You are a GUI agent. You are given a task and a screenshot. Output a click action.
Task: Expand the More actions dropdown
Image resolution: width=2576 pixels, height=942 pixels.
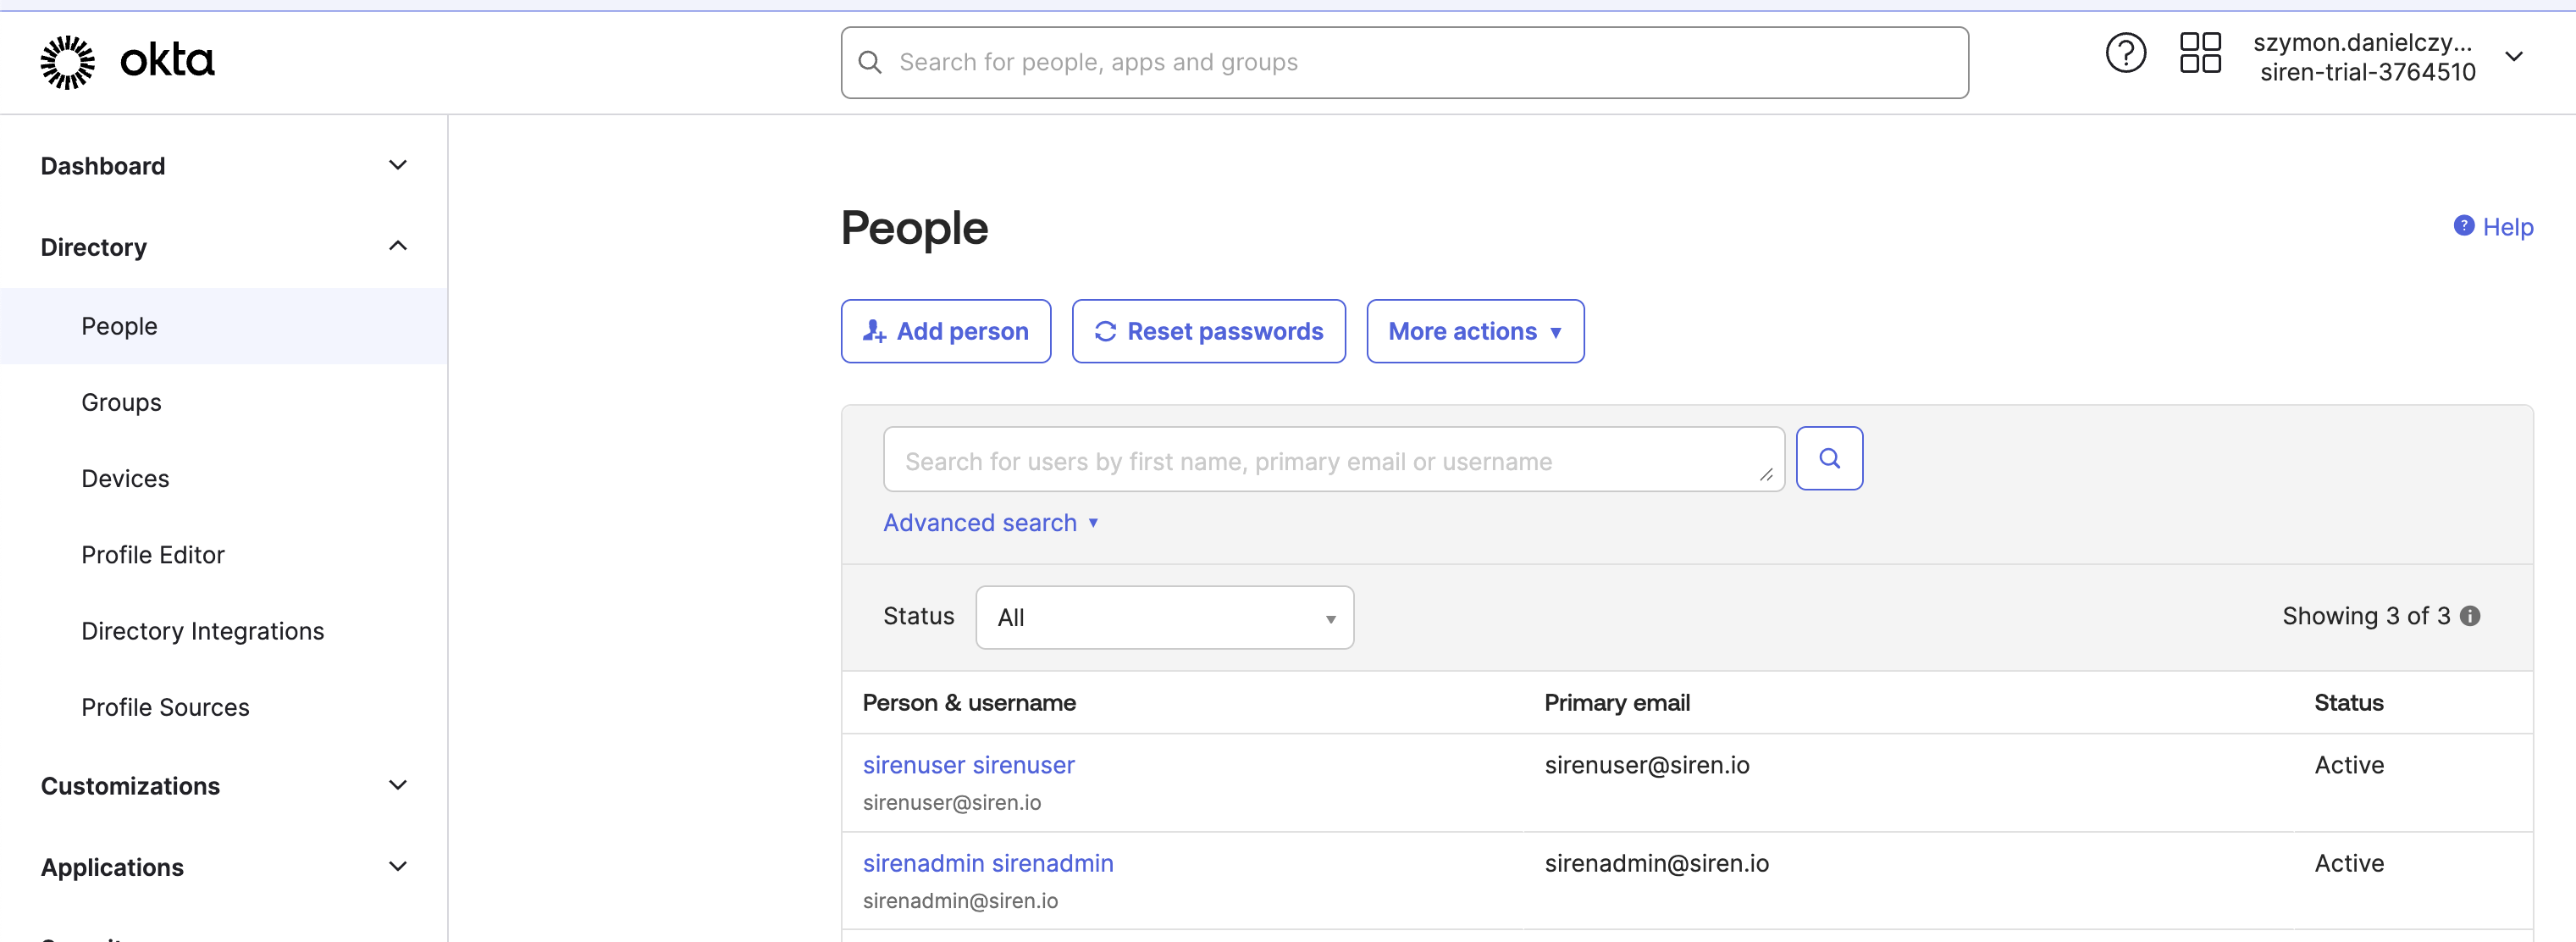pyautogui.click(x=1474, y=331)
